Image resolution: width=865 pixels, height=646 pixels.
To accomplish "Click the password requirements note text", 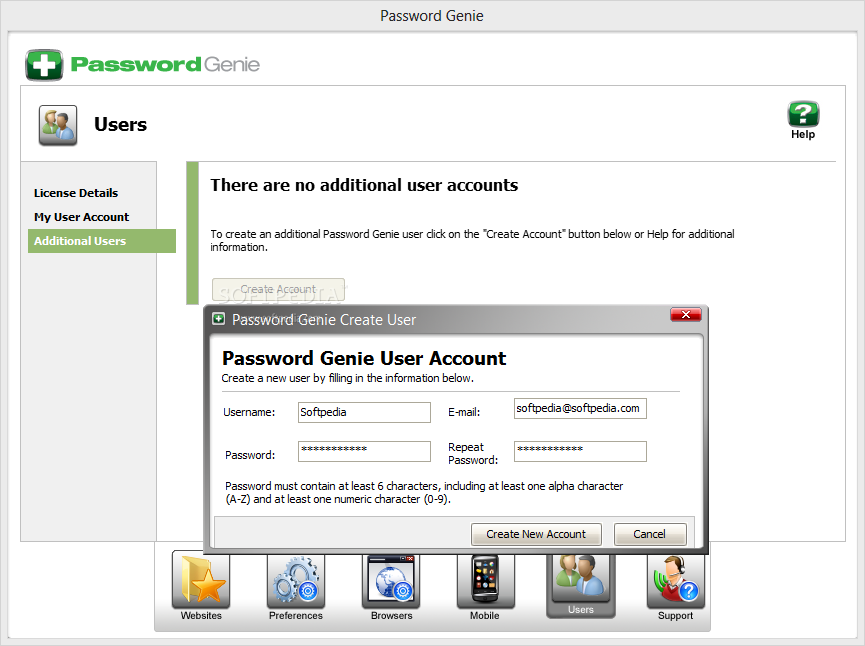I will [x=424, y=493].
